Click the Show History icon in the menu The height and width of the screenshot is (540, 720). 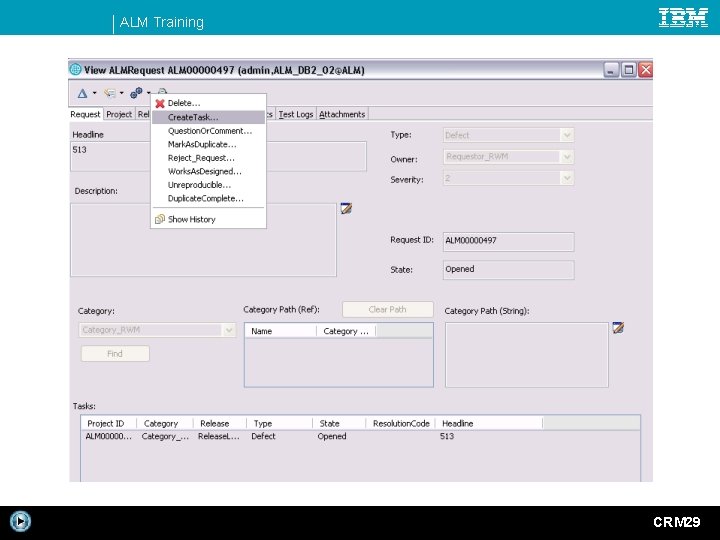coord(160,219)
